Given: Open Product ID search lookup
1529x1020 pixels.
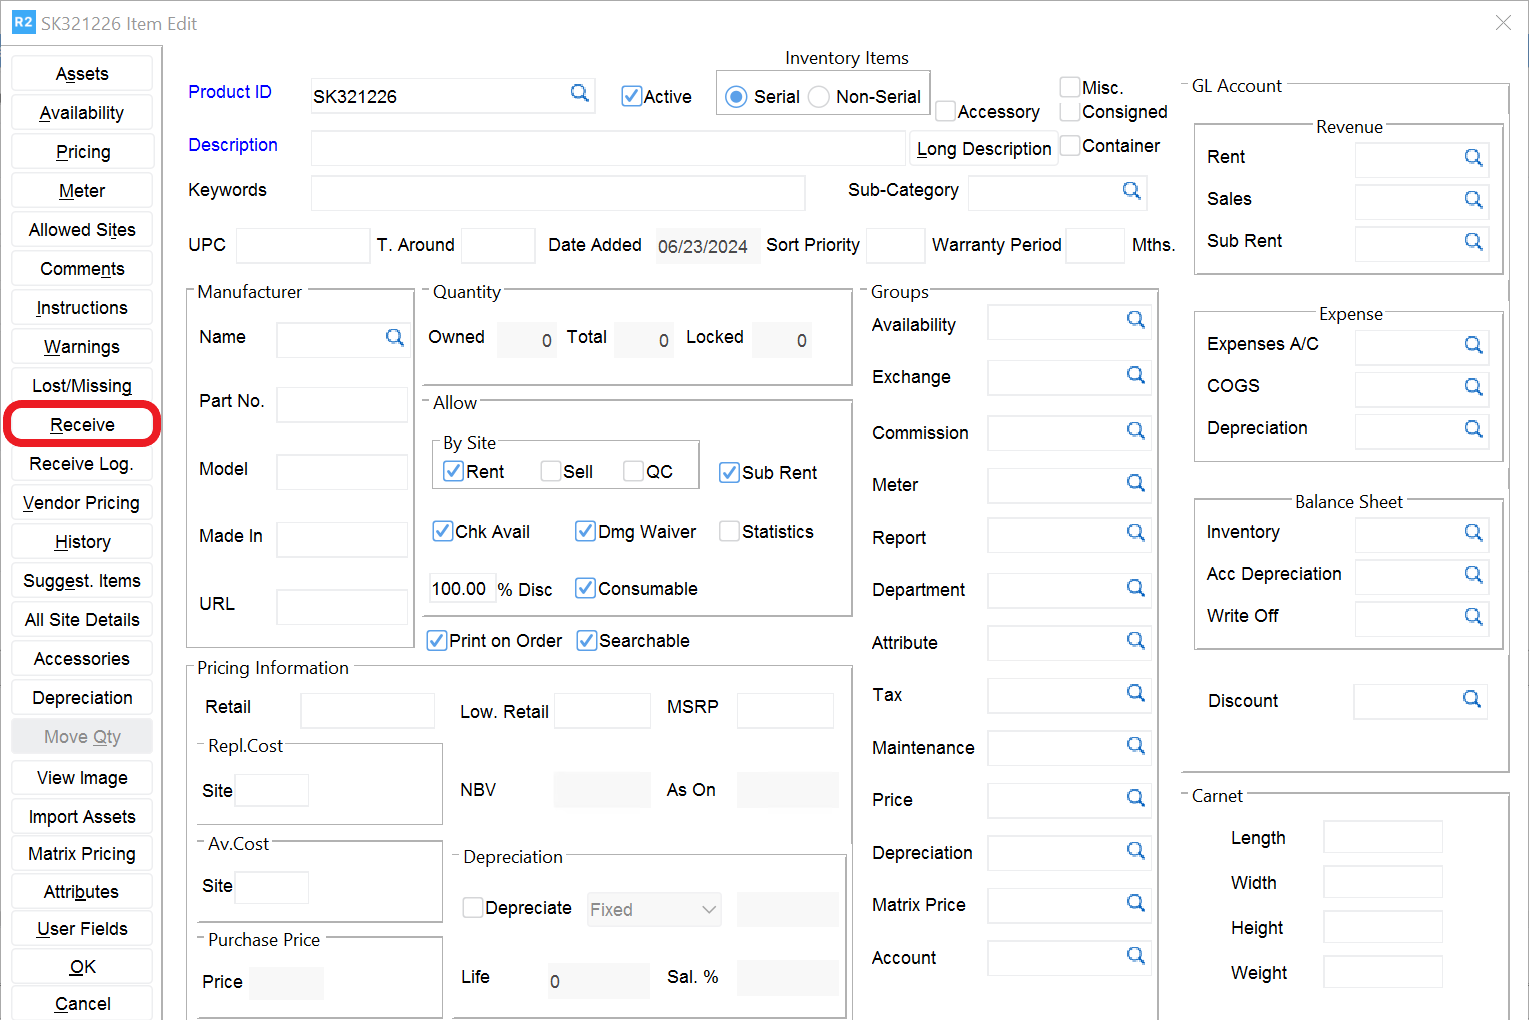Looking at the screenshot, I should 579,93.
